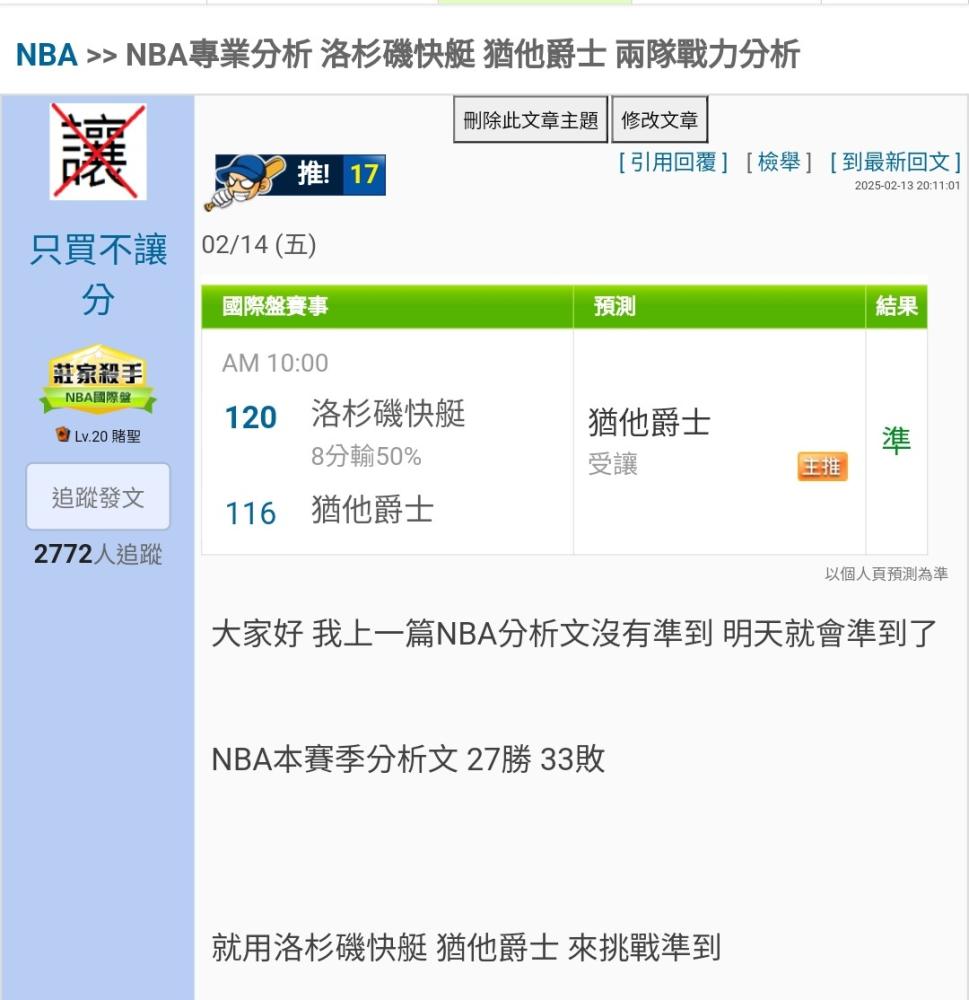This screenshot has width=969, height=1000.
Task: Click the green 準 result mark
Action: [x=896, y=441]
